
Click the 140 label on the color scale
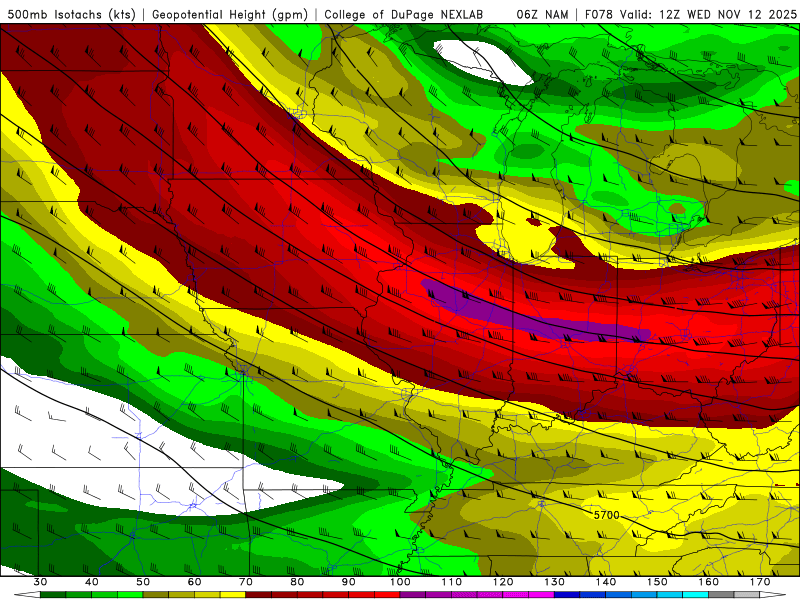click(x=606, y=582)
